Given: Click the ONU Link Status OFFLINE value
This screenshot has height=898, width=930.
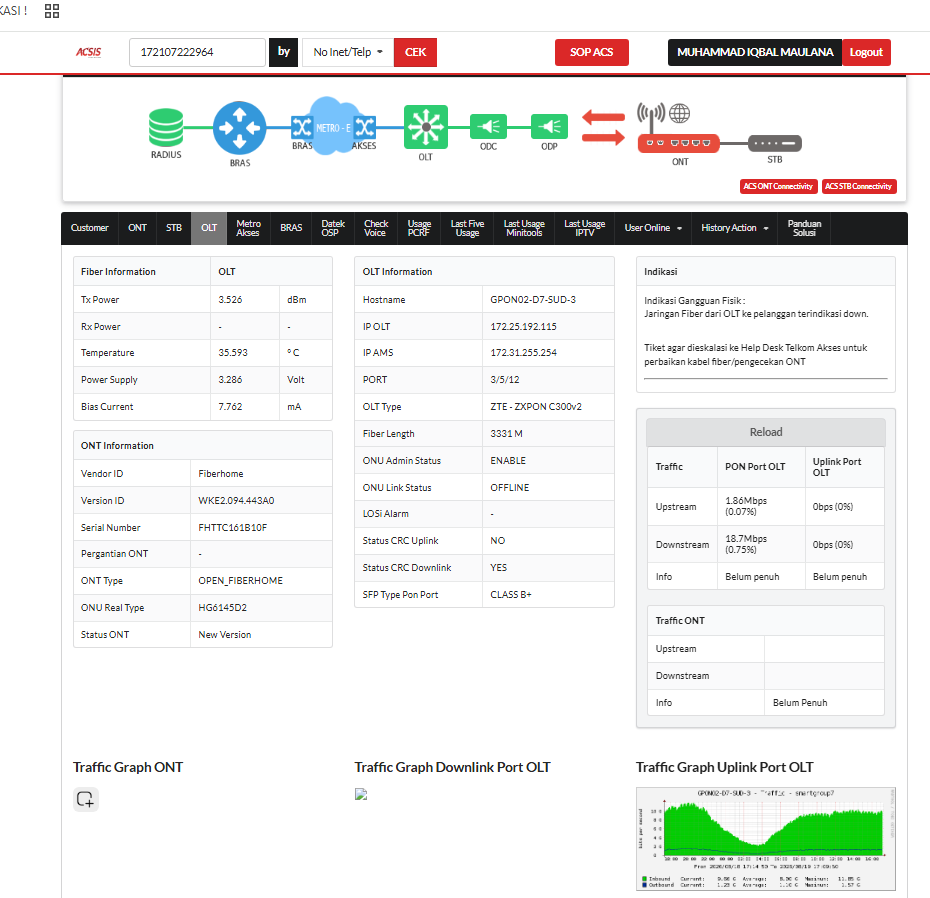Looking at the screenshot, I should click(509, 488).
